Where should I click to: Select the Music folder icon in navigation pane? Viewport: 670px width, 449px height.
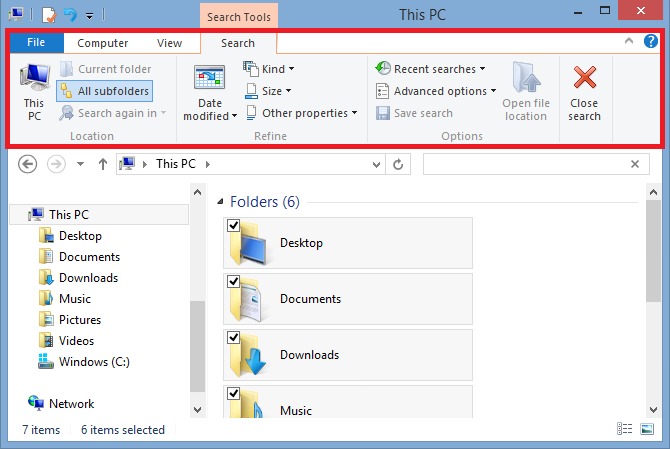tap(46, 298)
